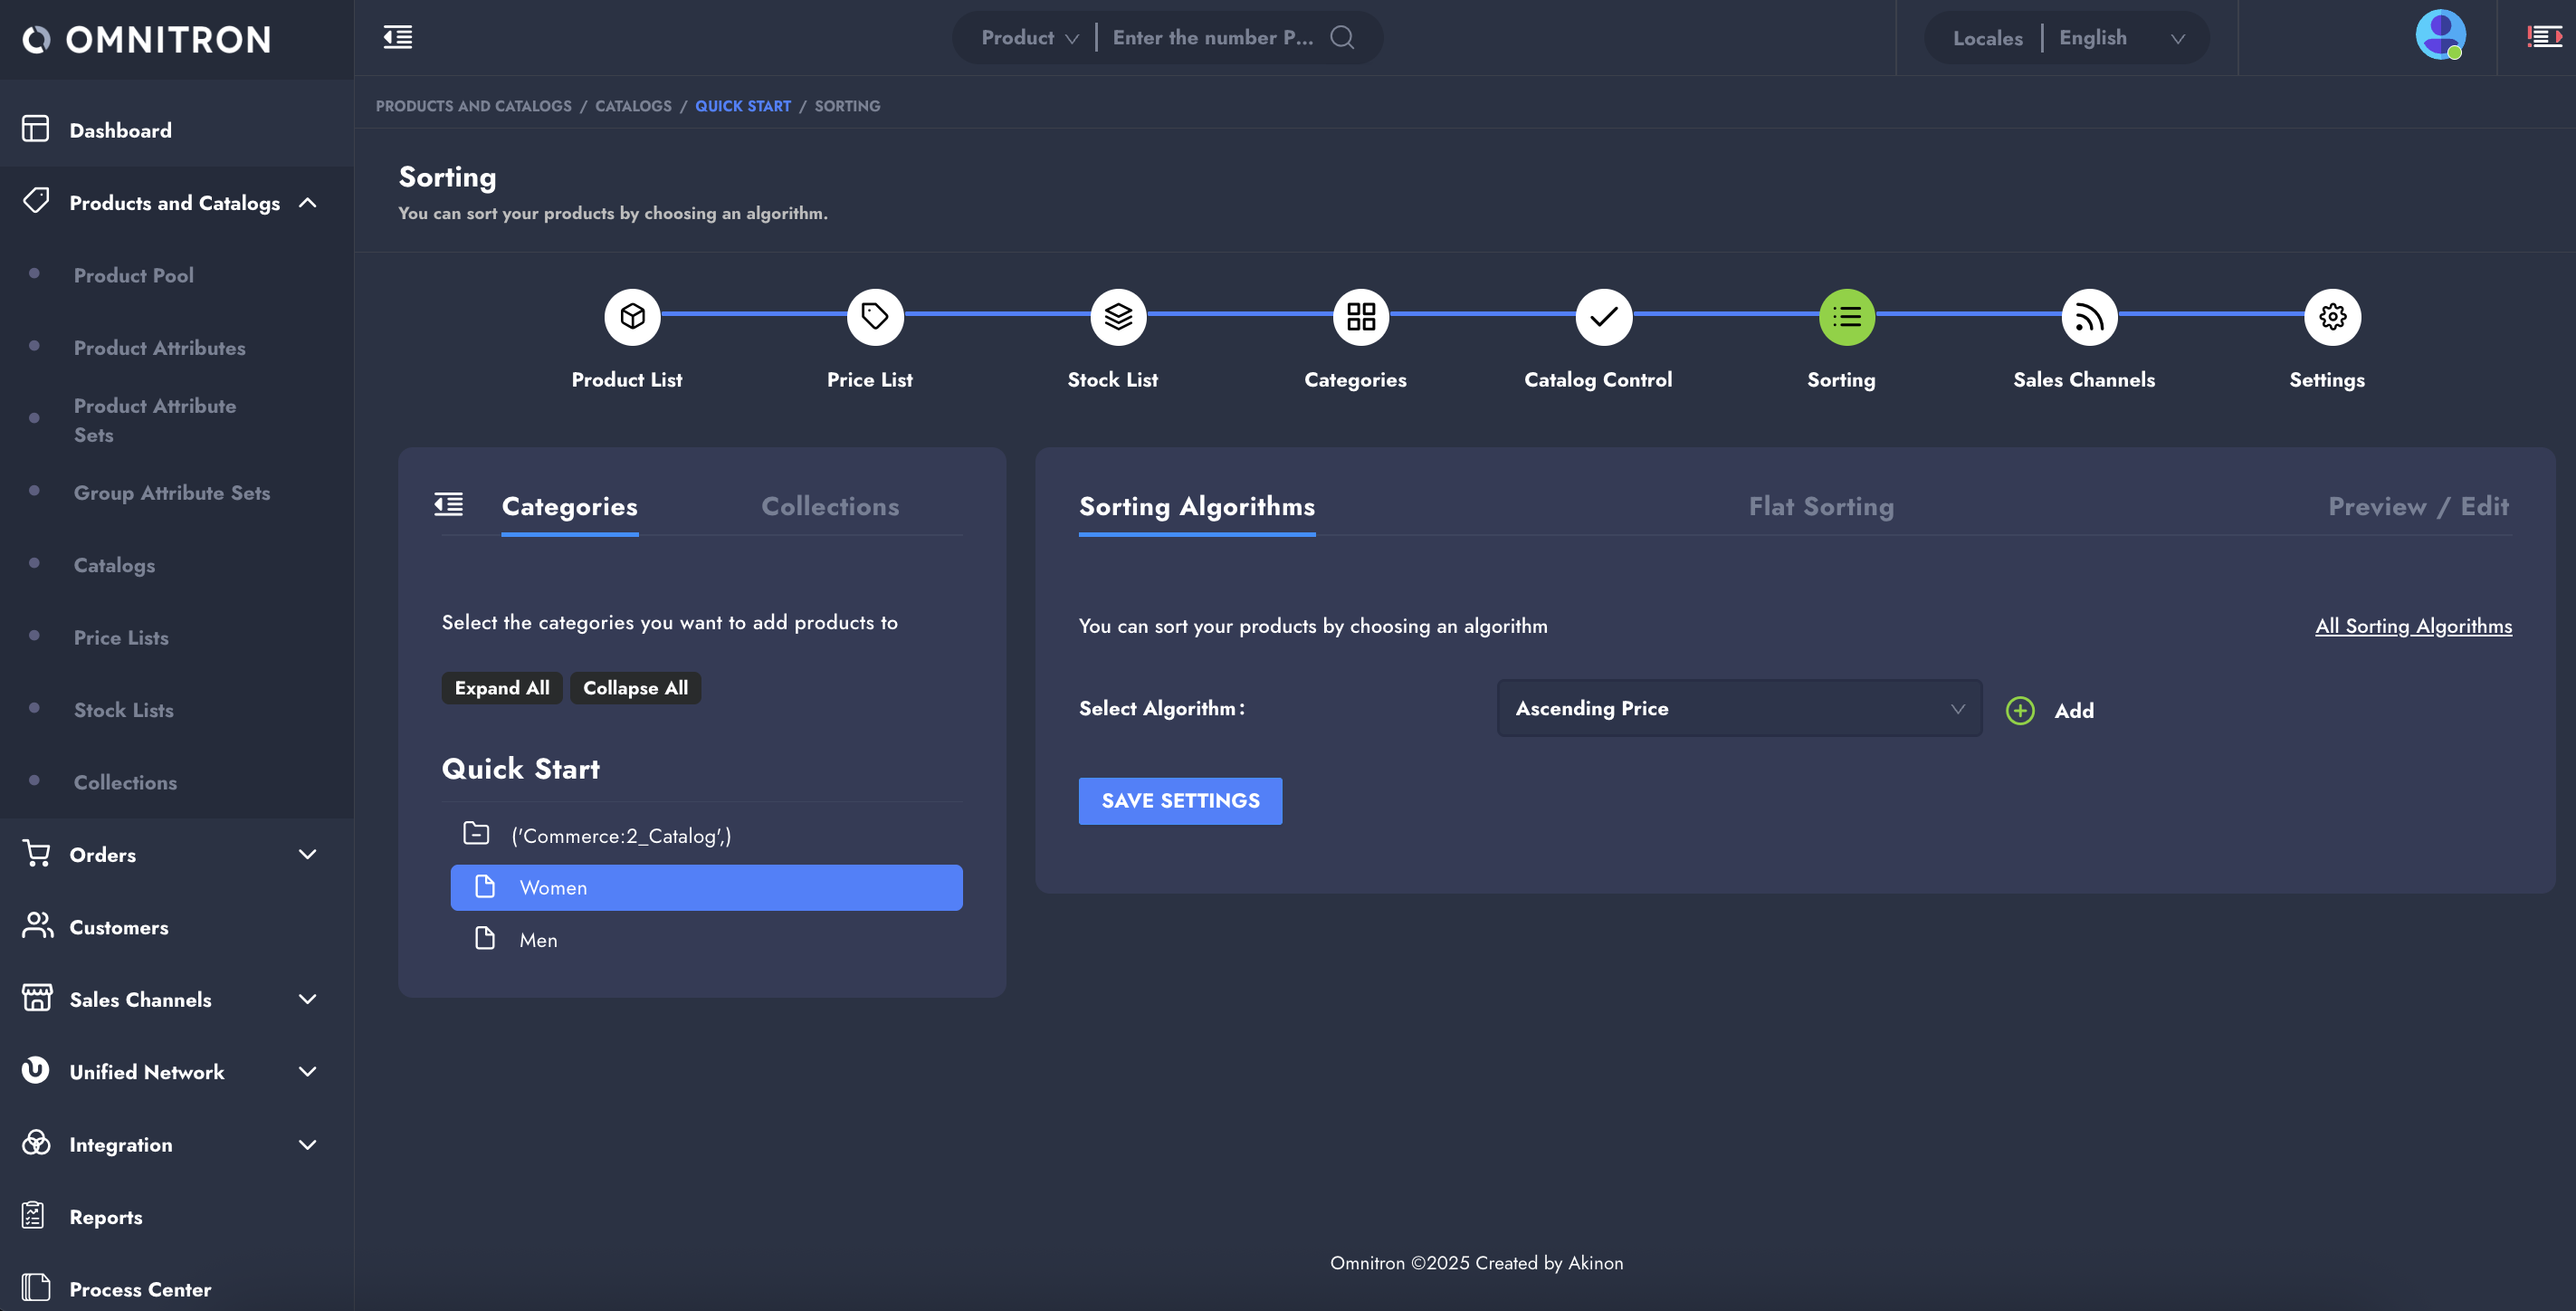
Task: Collapse the sidebar with the top menu icon
Action: [x=398, y=38]
